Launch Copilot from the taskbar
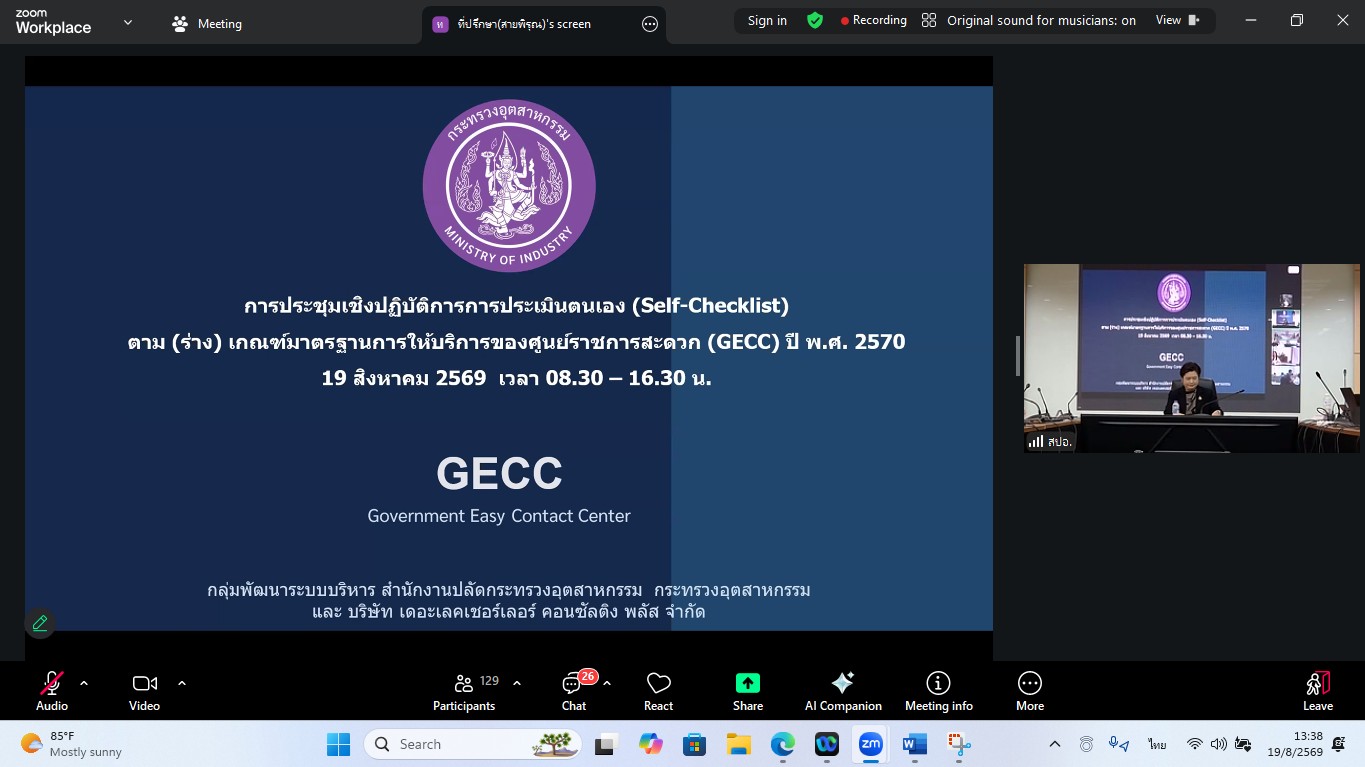 click(651, 744)
